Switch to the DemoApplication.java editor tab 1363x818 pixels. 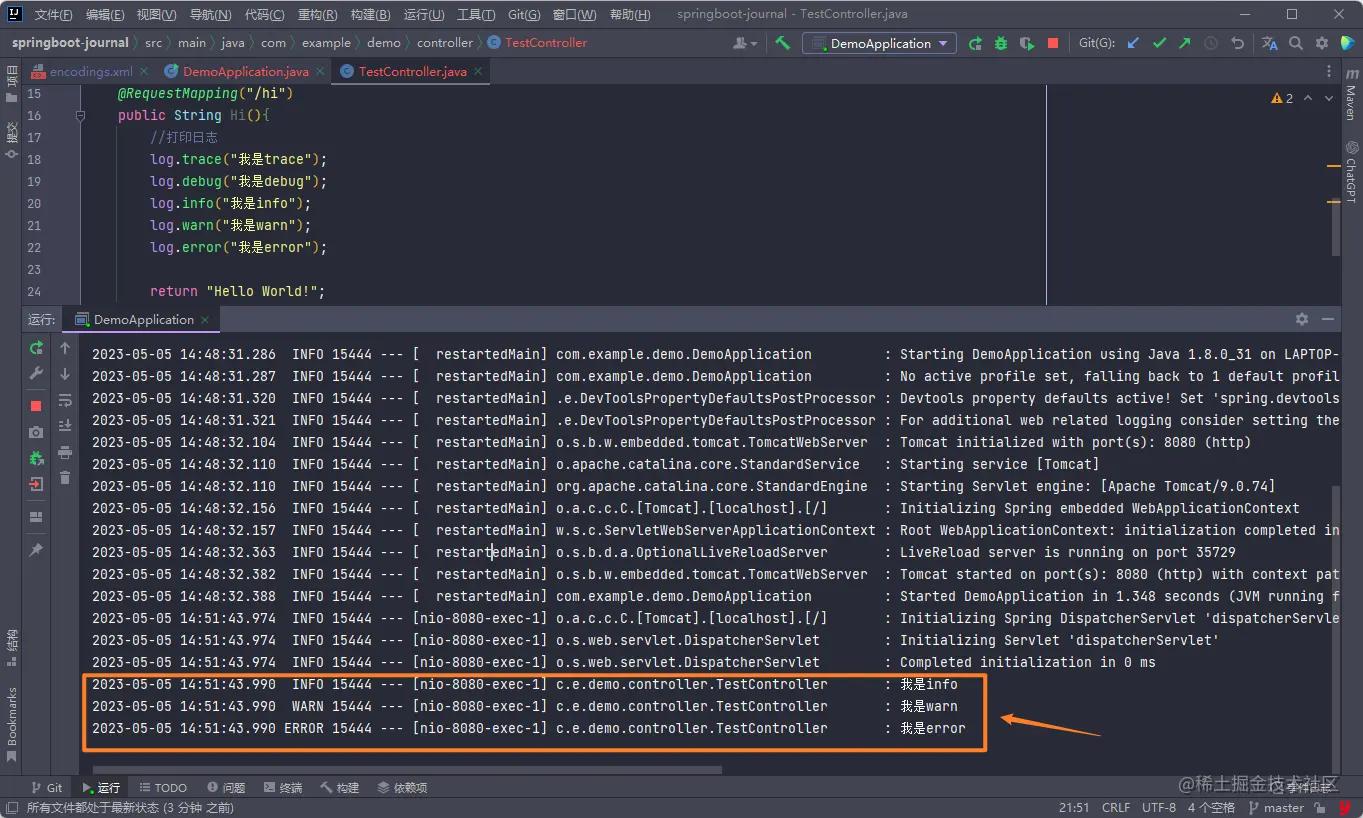245,72
